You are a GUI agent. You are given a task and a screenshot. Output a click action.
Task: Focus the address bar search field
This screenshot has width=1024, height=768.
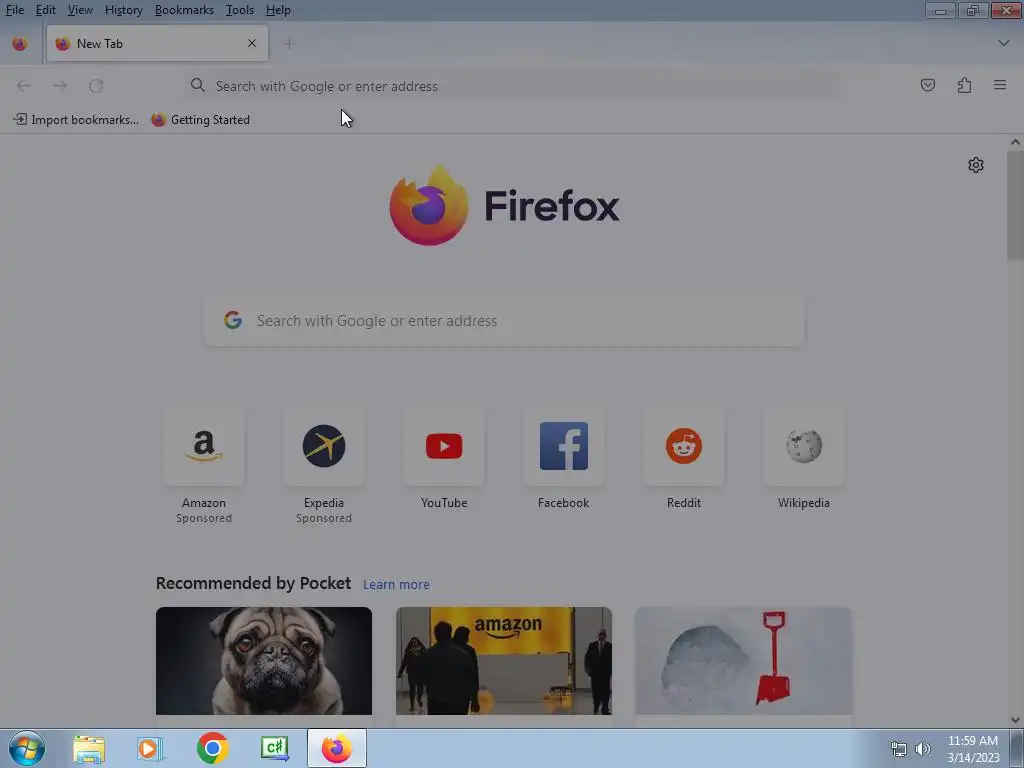[511, 86]
